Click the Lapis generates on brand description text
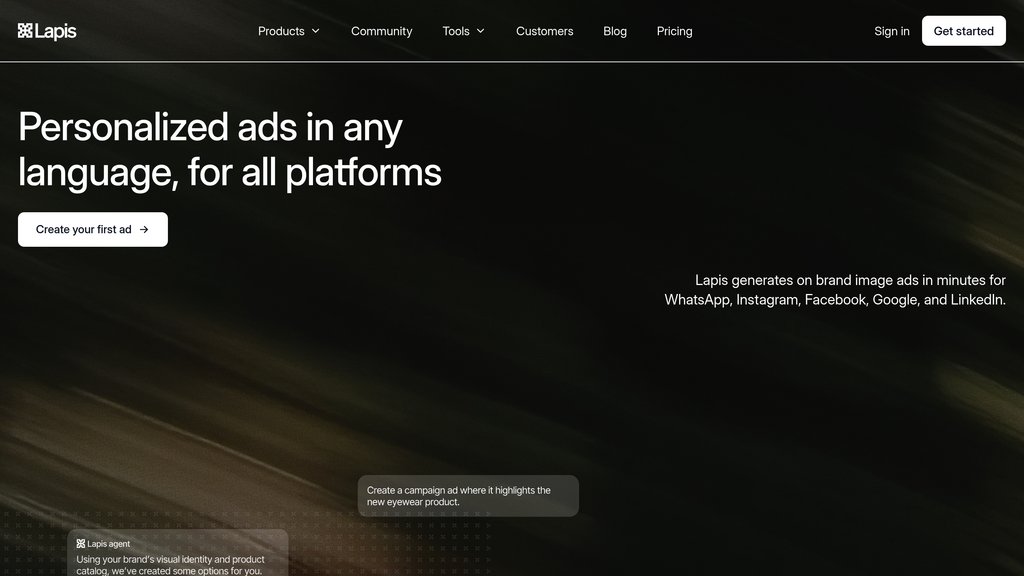The height and width of the screenshot is (576, 1024). click(835, 290)
